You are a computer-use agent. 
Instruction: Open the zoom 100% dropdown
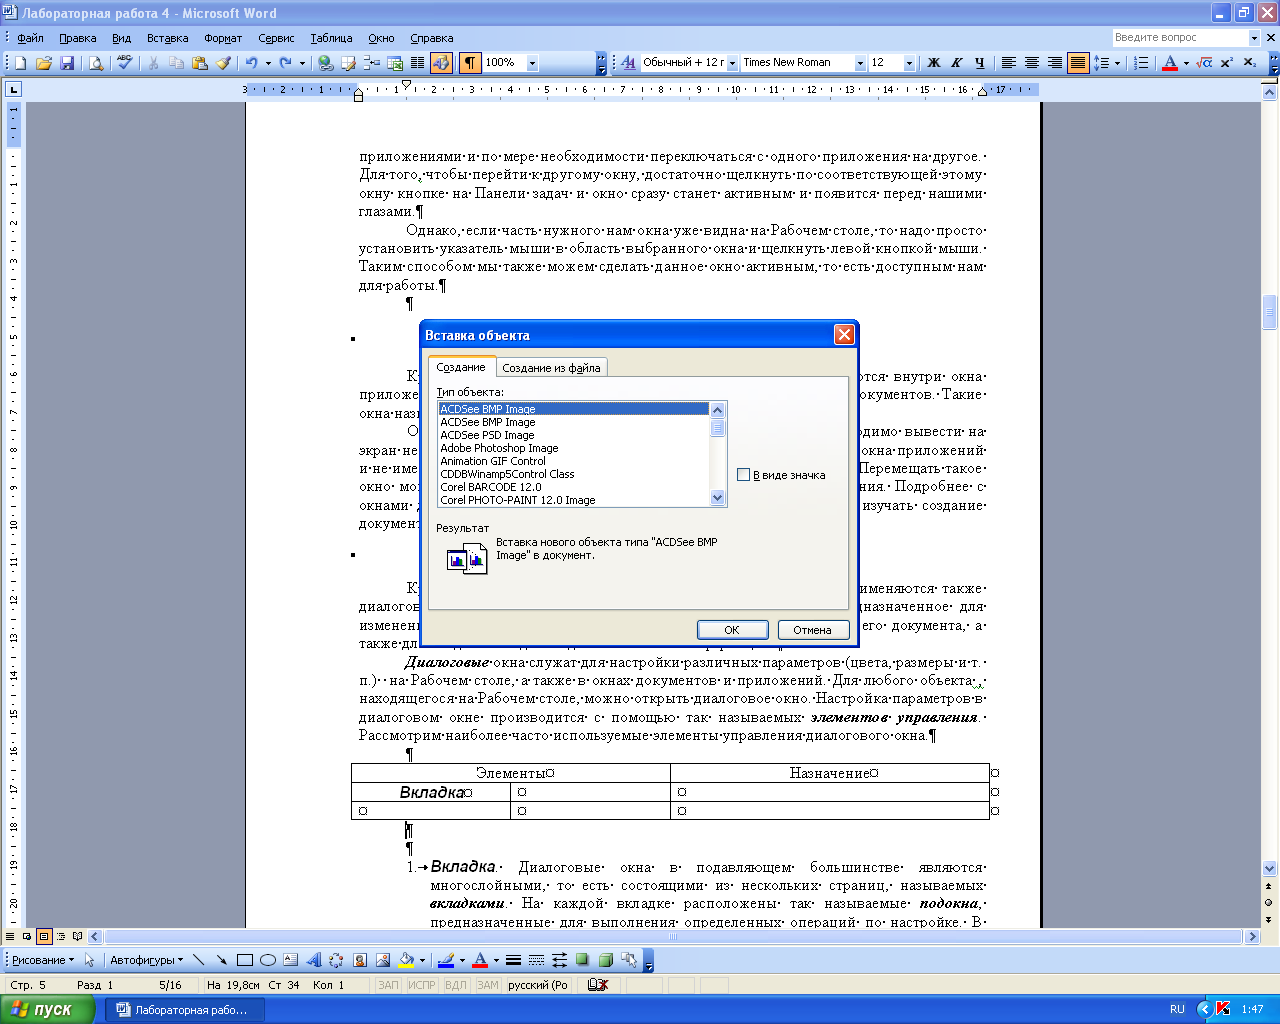coord(532,63)
